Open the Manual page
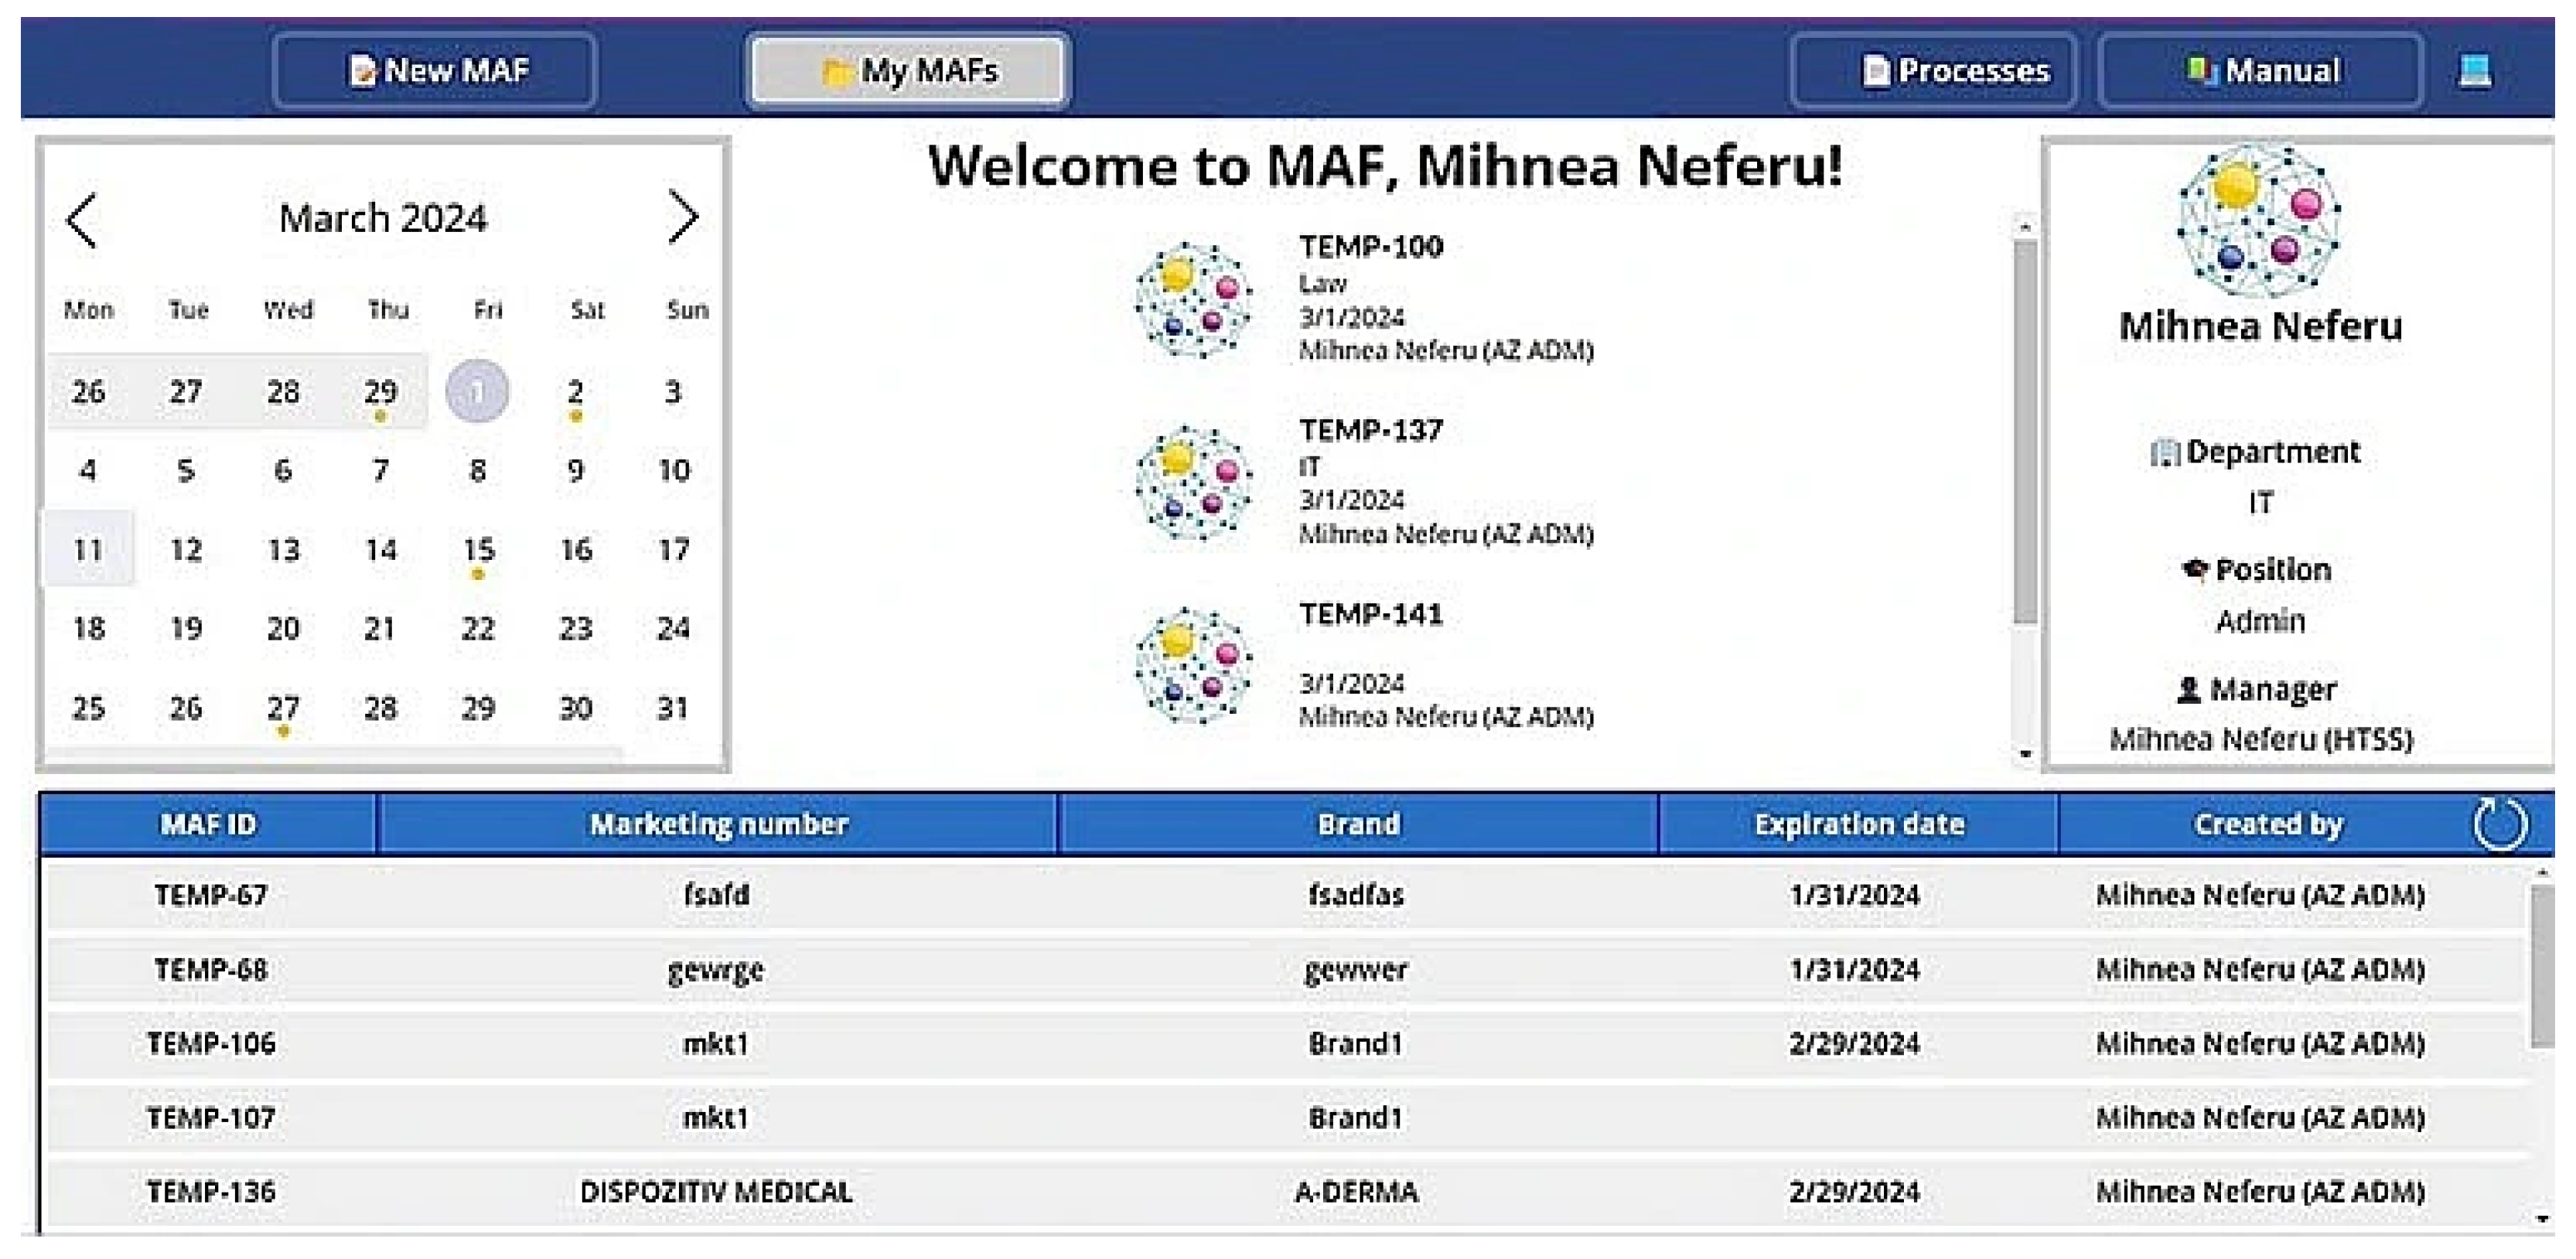Screen dimensions: 2576x1259 point(2260,71)
